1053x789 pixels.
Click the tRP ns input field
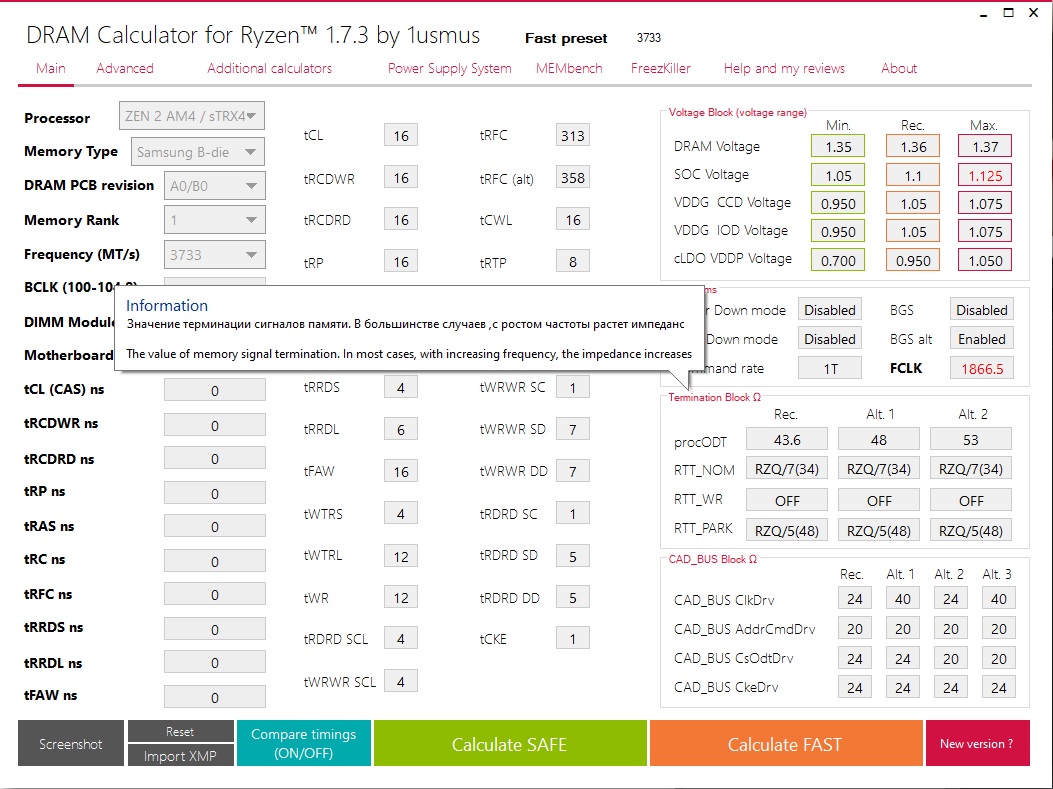tap(214, 493)
